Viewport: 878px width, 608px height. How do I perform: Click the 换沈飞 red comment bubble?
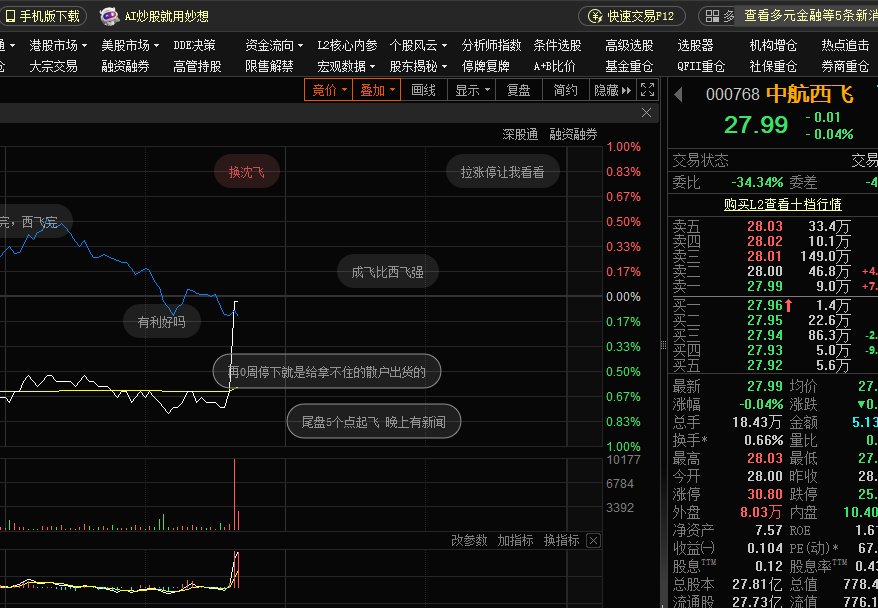[x=247, y=172]
